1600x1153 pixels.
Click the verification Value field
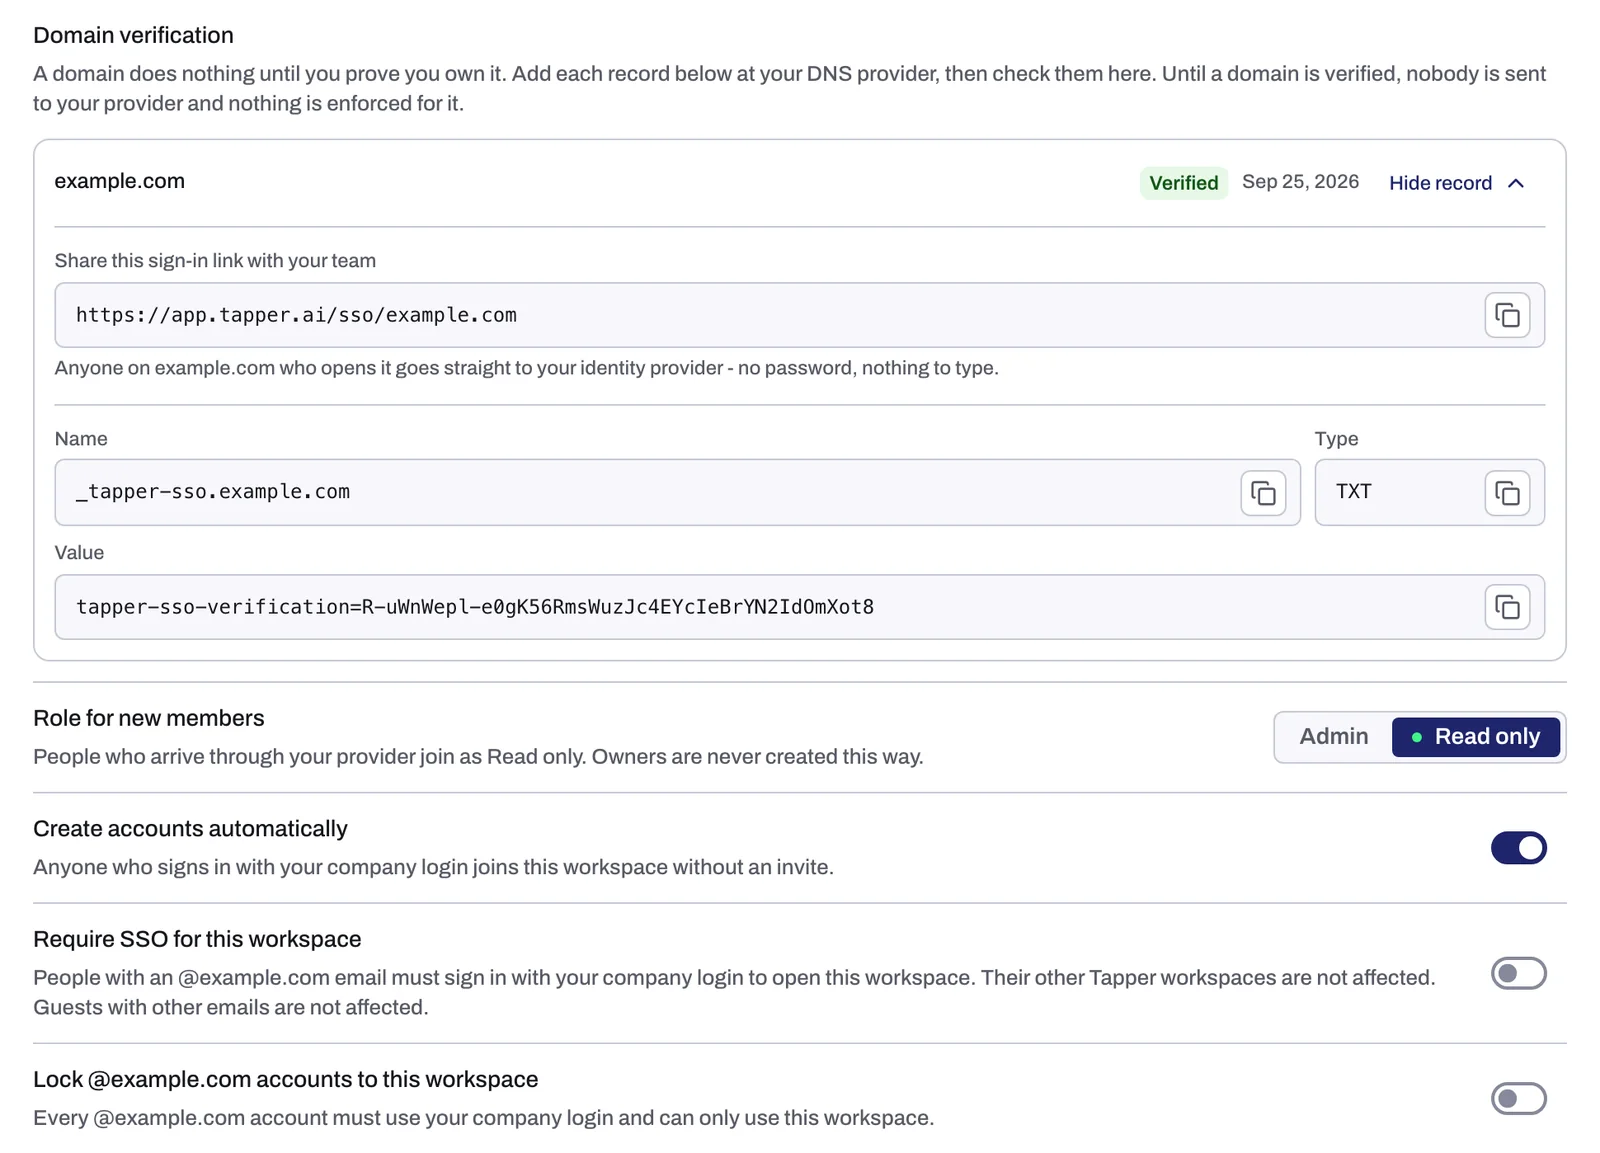[x=799, y=607]
